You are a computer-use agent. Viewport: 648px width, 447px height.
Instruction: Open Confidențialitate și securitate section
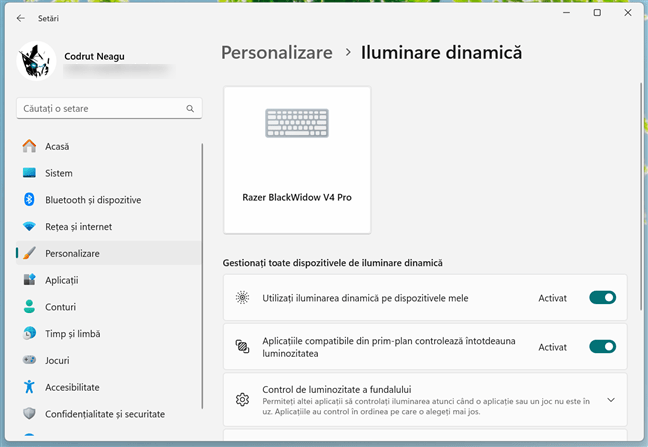pyautogui.click(x=104, y=413)
